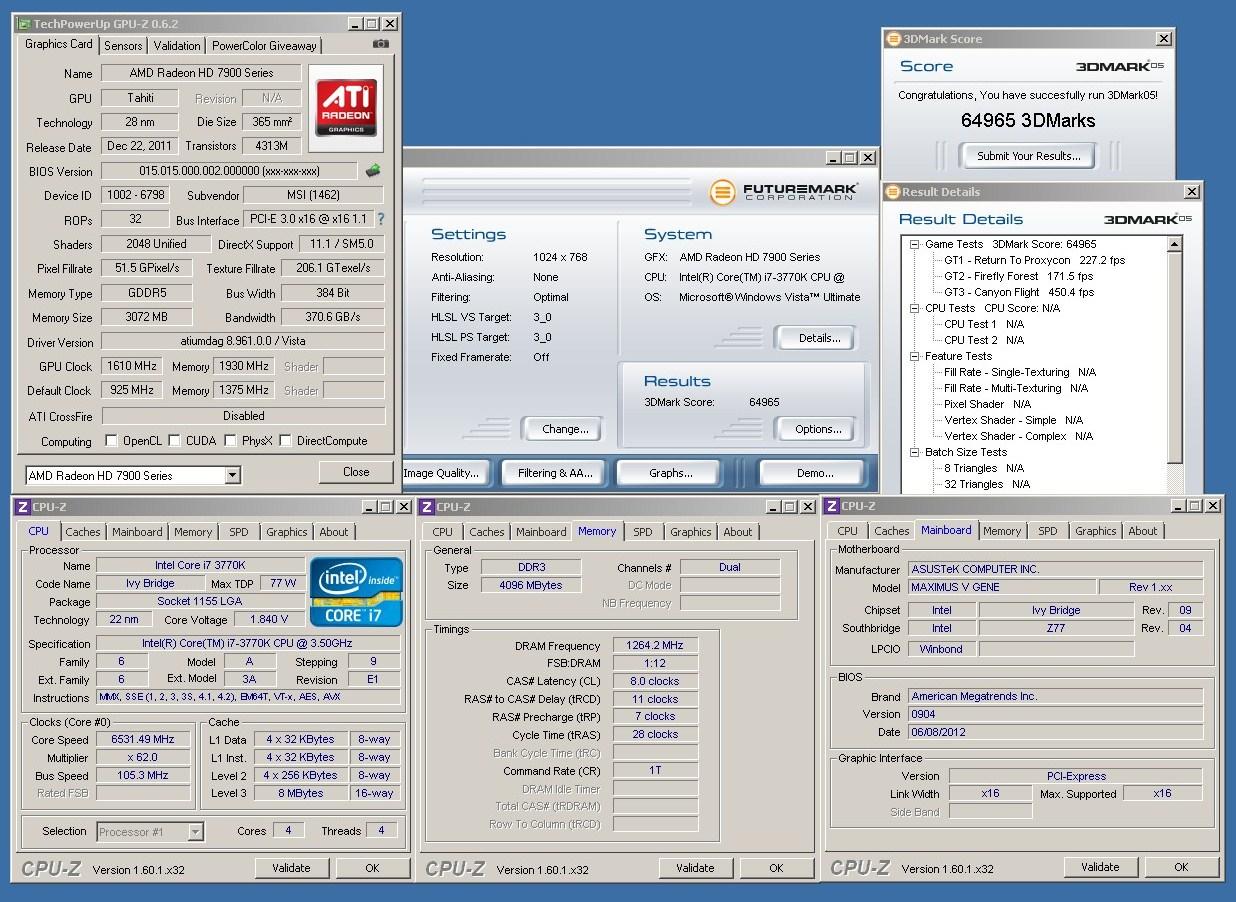Select GT3 - Canyon Flight row

1019,292
